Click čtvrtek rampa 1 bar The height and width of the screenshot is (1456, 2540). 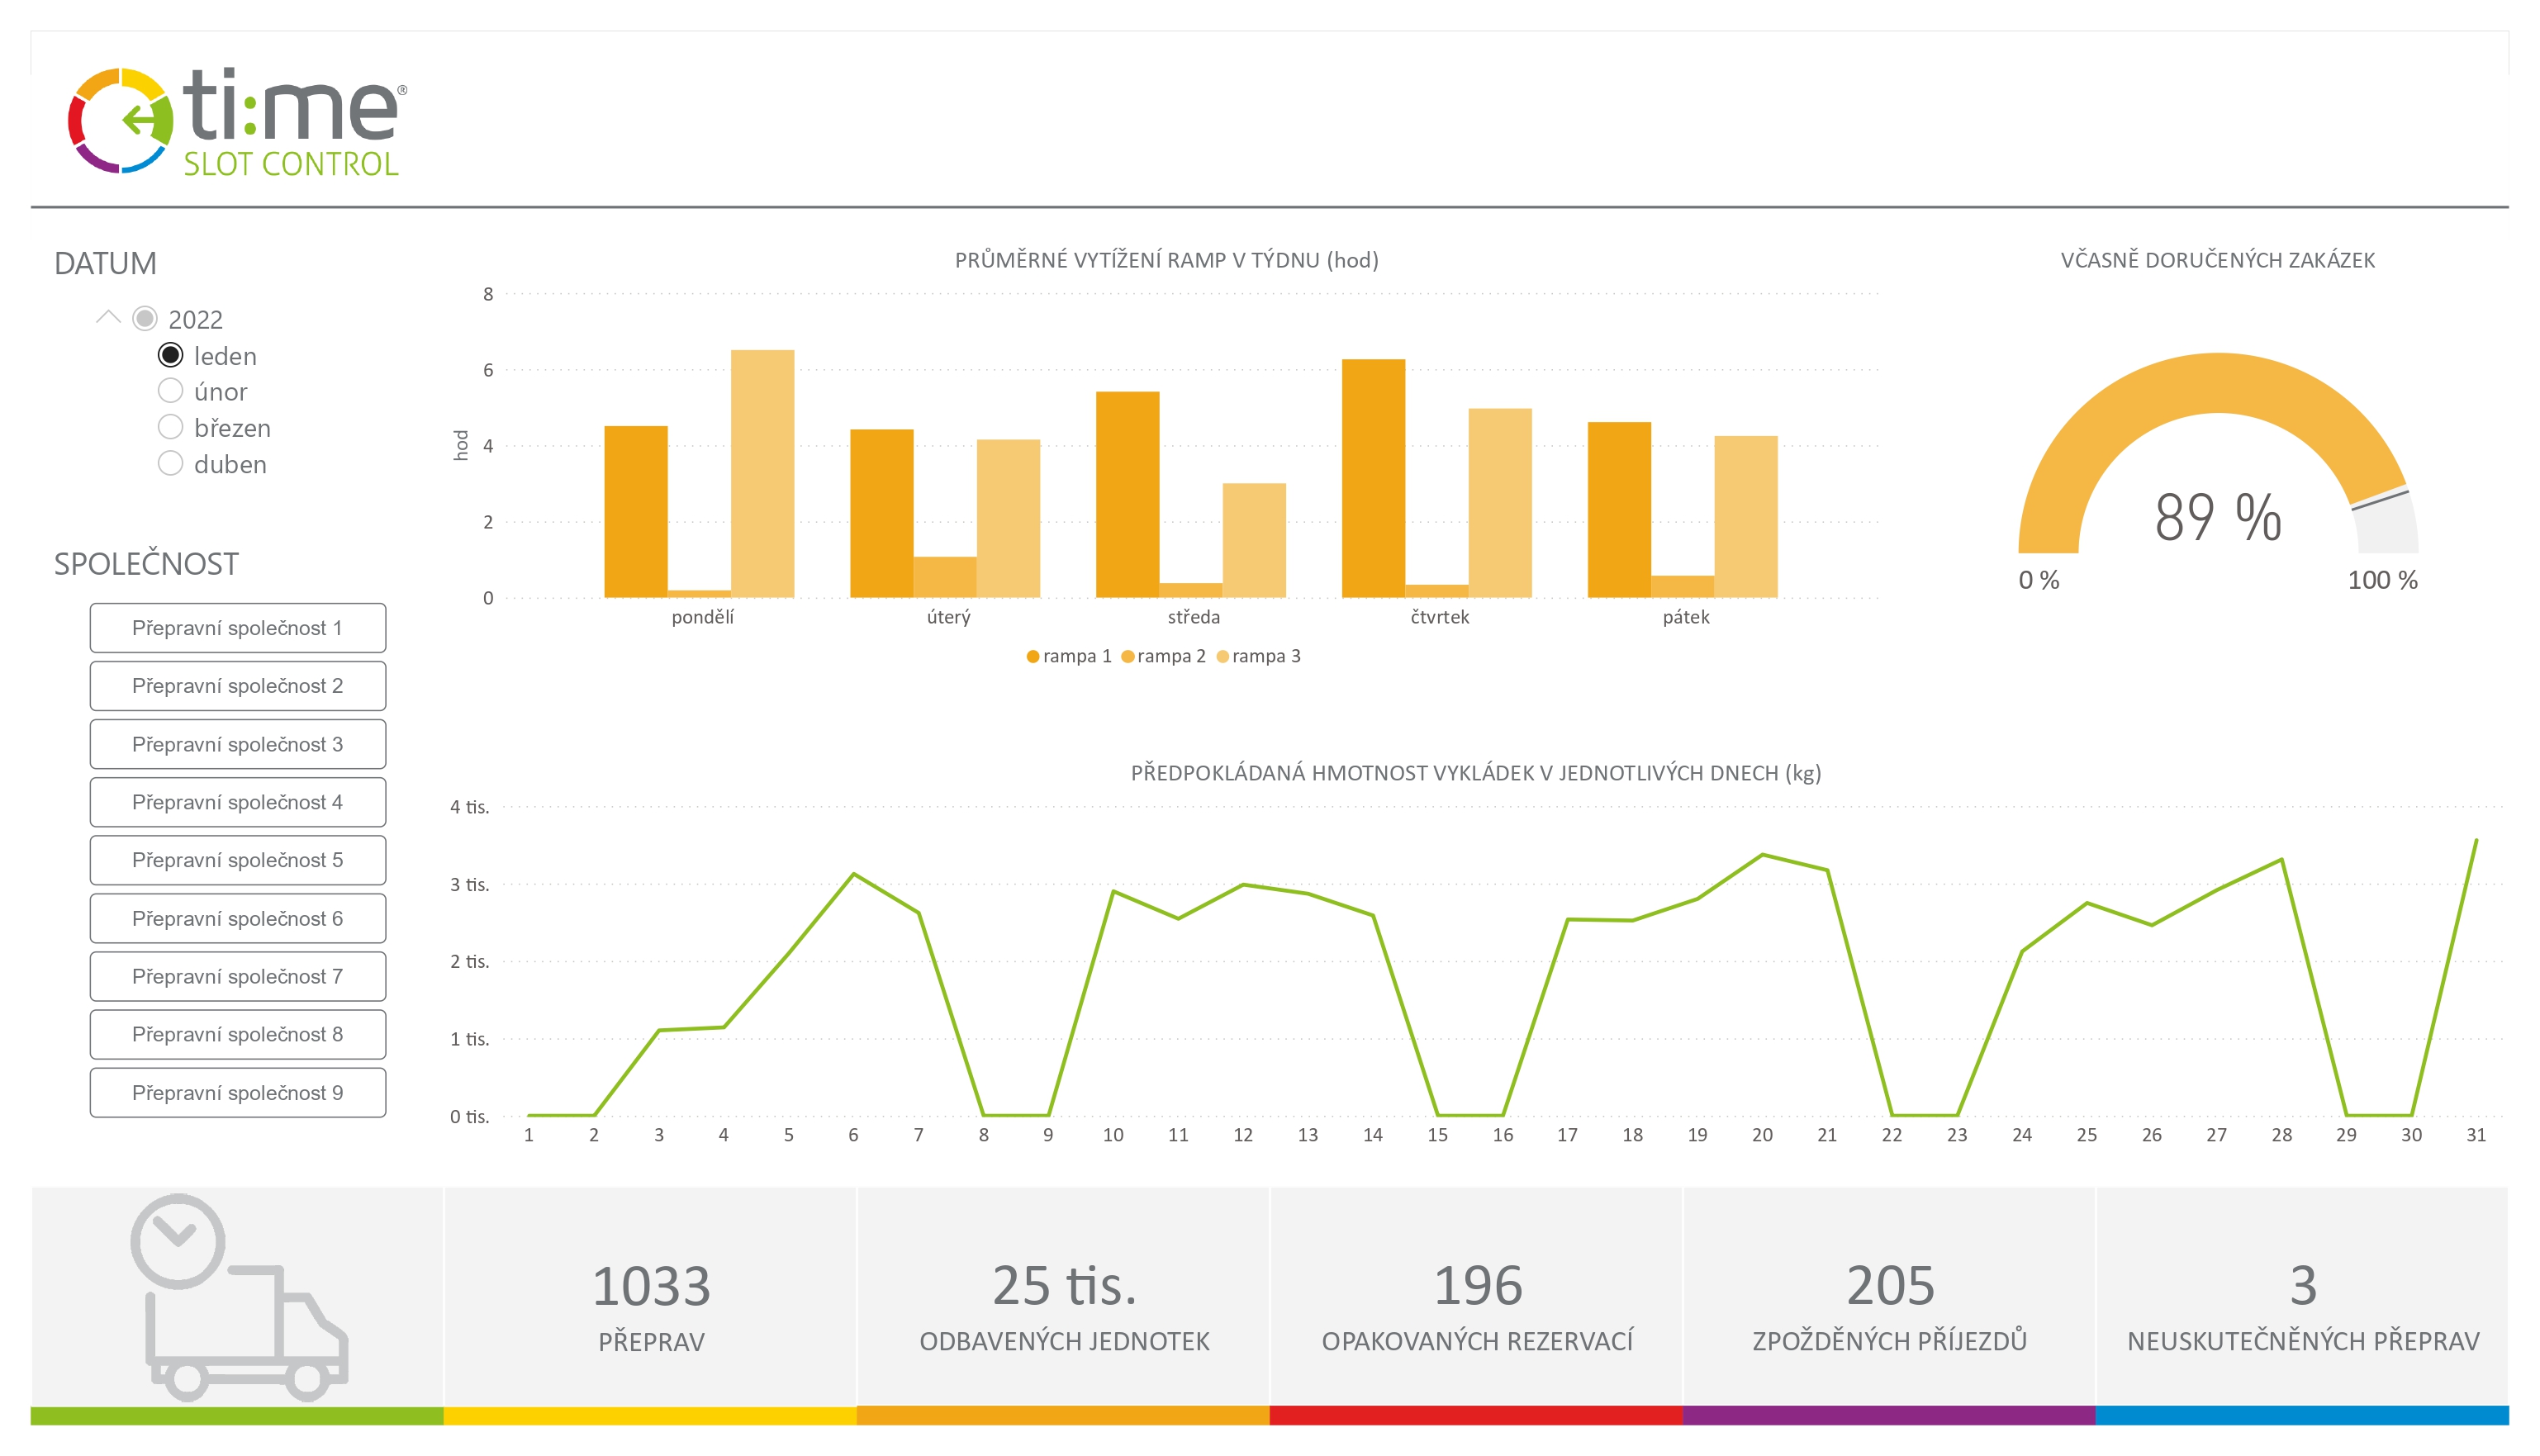click(1373, 478)
